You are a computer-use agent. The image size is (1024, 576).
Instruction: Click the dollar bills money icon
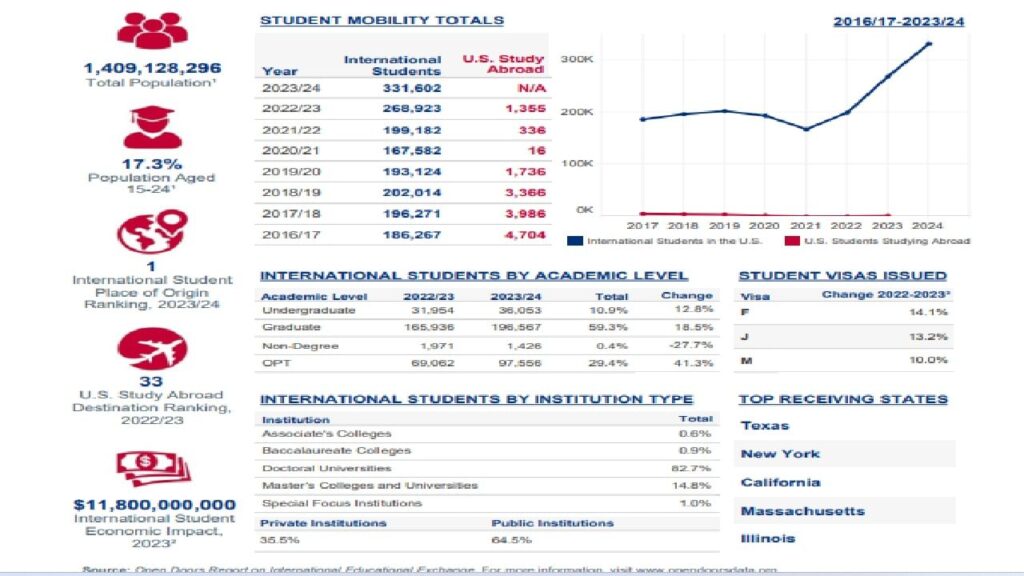coord(153,469)
